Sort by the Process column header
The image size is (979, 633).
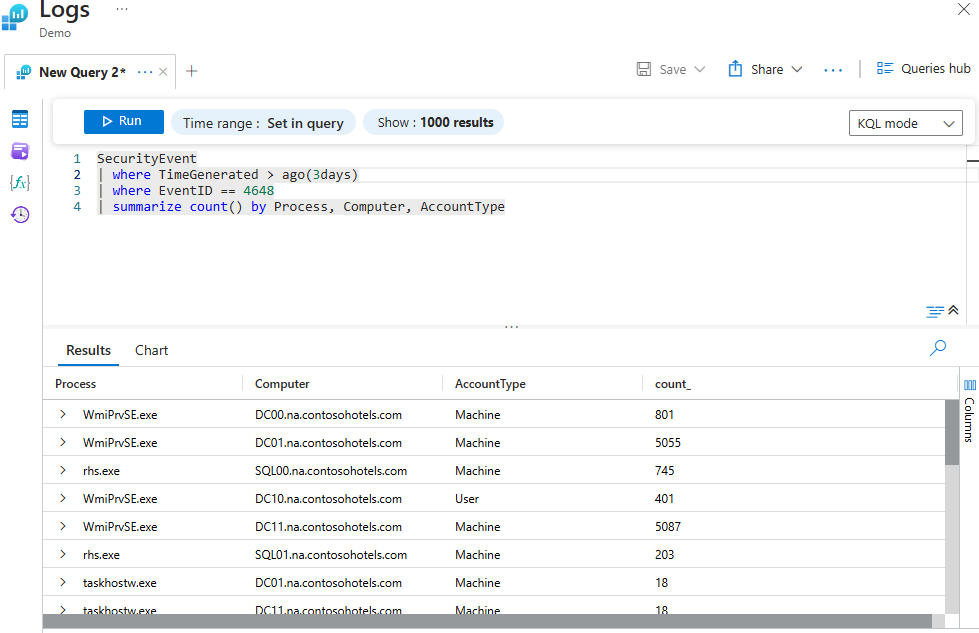click(76, 384)
